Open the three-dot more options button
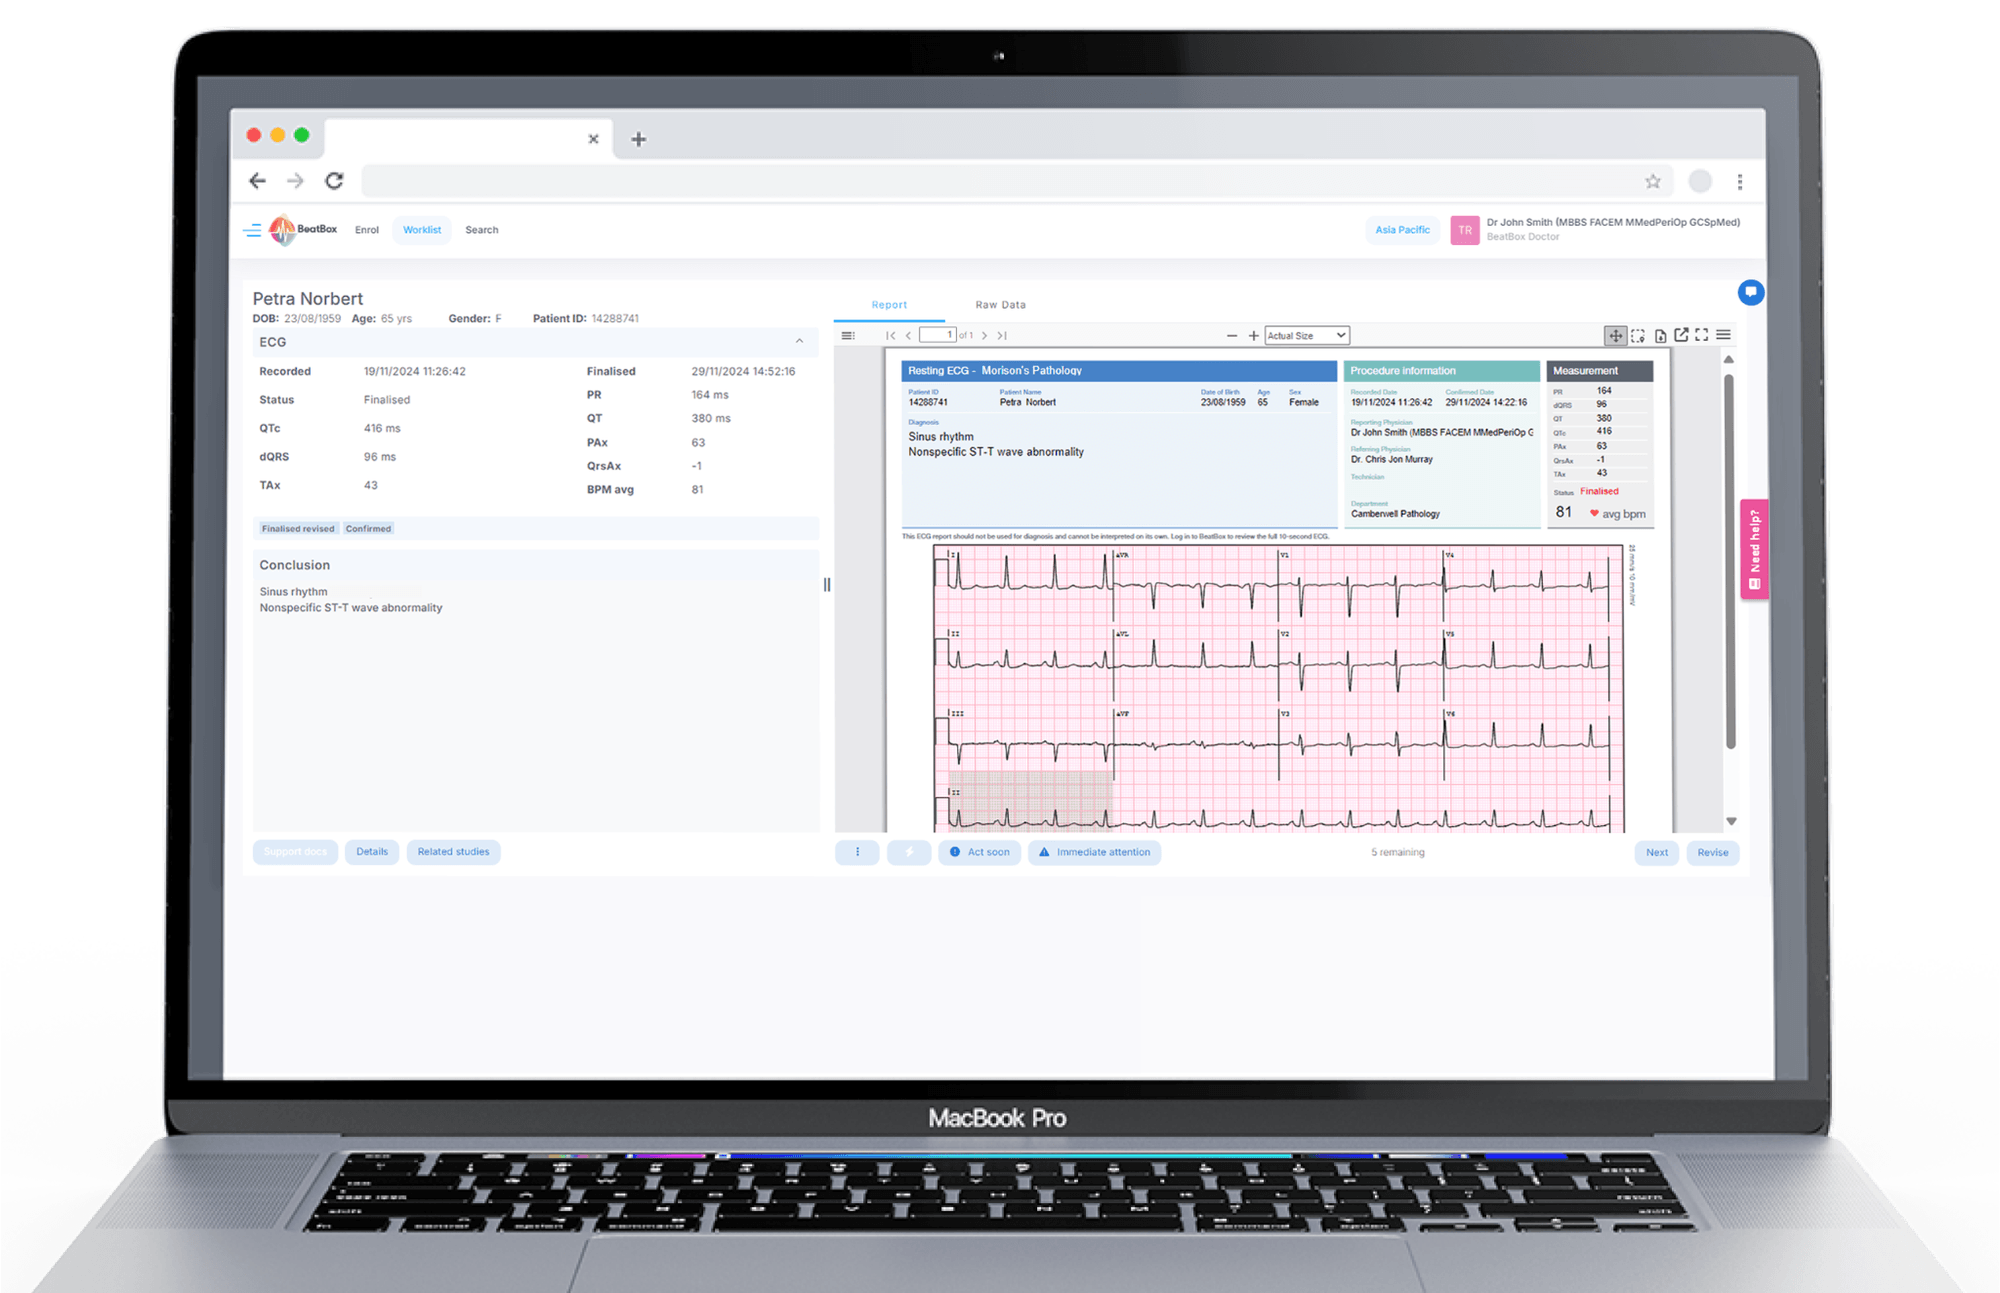This screenshot has height=1293, width=2000. [857, 852]
